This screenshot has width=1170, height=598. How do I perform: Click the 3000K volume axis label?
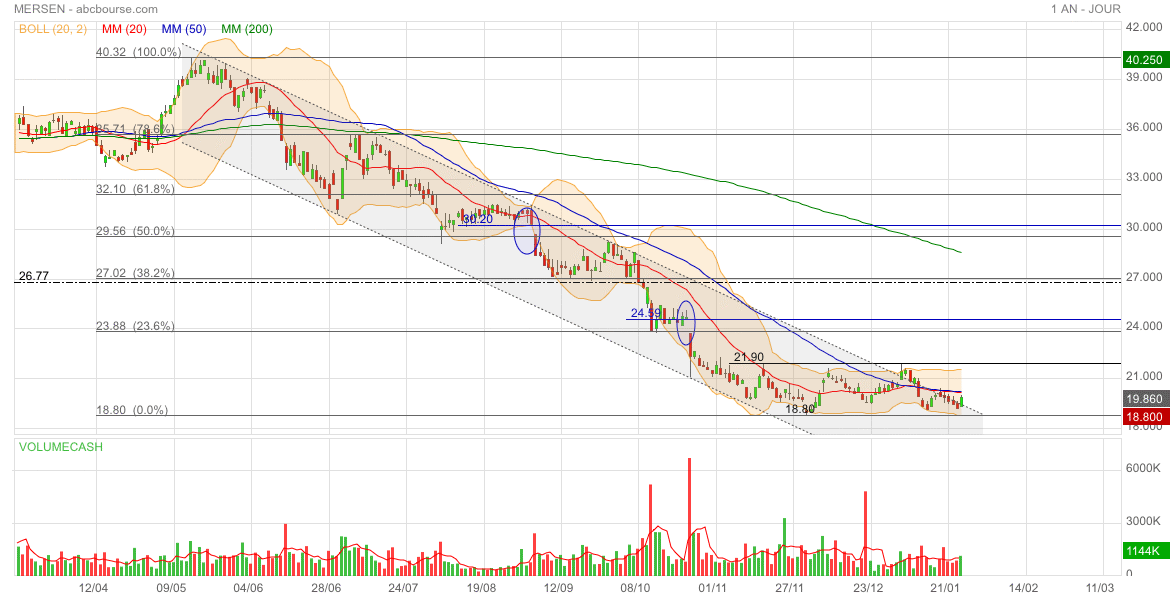click(x=1142, y=520)
